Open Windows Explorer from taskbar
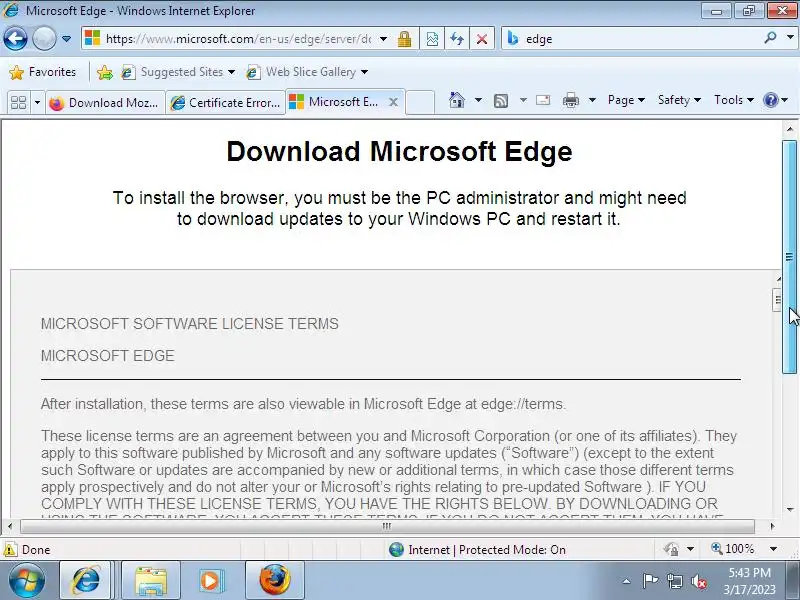Image resolution: width=800 pixels, height=600 pixels. tap(151, 580)
